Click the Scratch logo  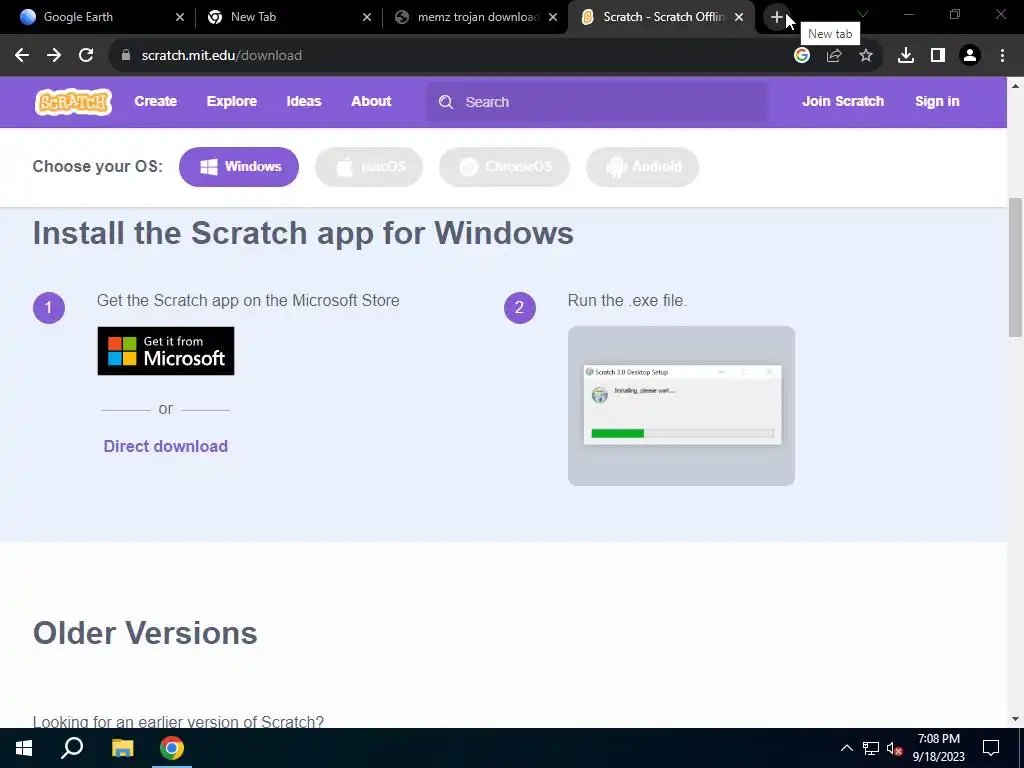coord(73,102)
